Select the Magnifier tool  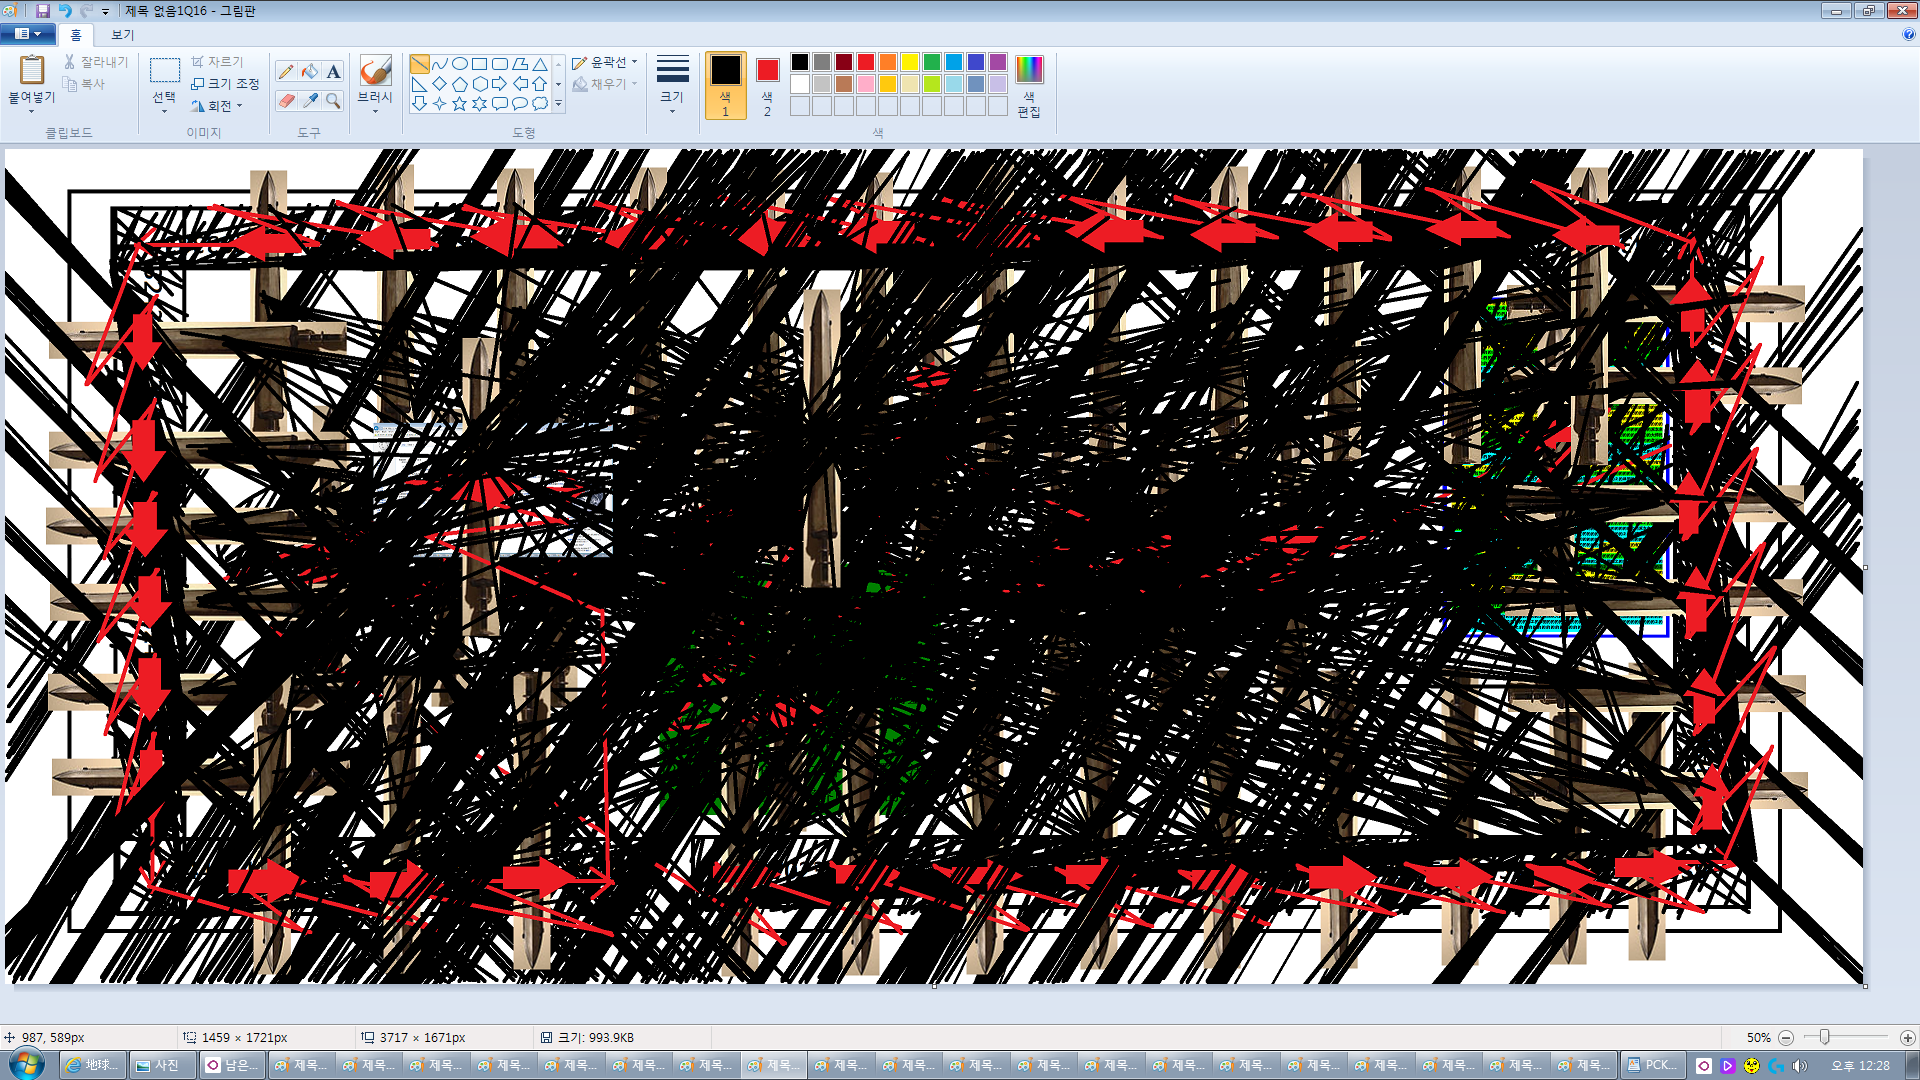(x=333, y=100)
